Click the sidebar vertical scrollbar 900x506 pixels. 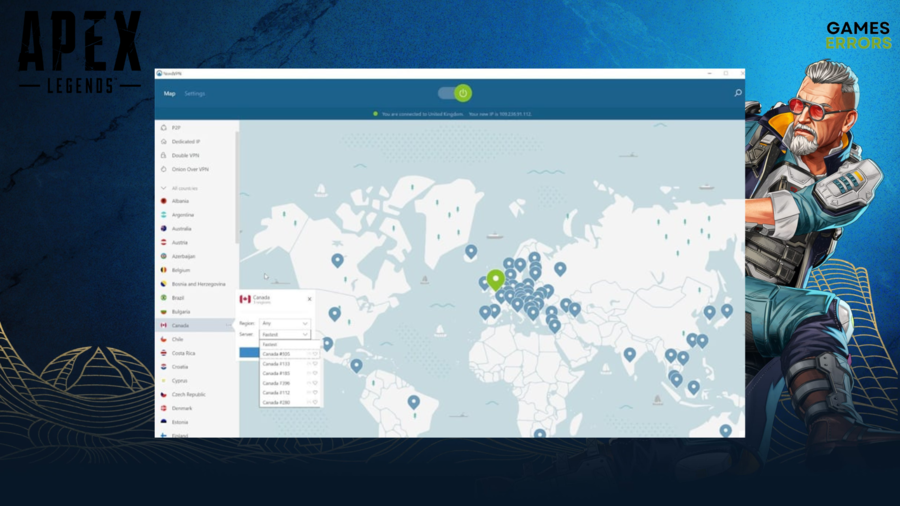pos(237,180)
